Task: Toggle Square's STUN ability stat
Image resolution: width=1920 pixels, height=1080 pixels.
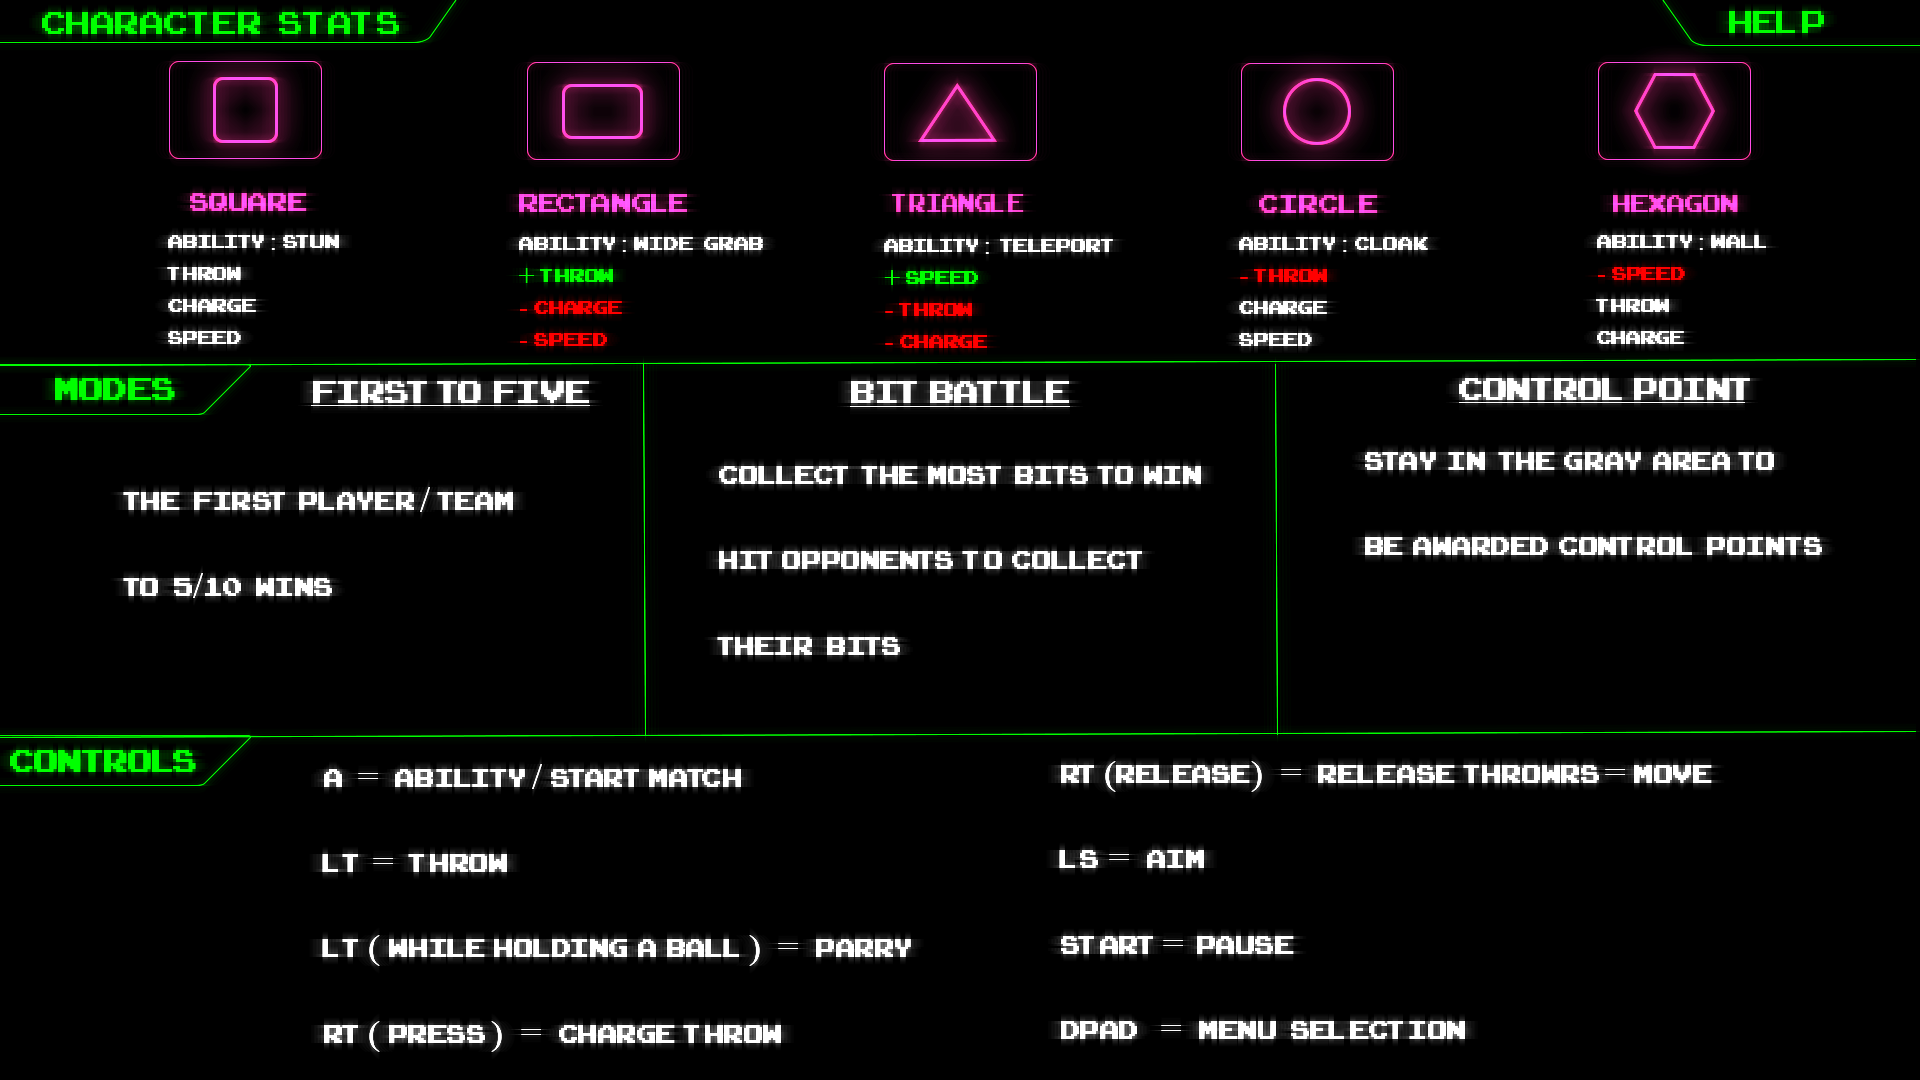Action: (251, 241)
